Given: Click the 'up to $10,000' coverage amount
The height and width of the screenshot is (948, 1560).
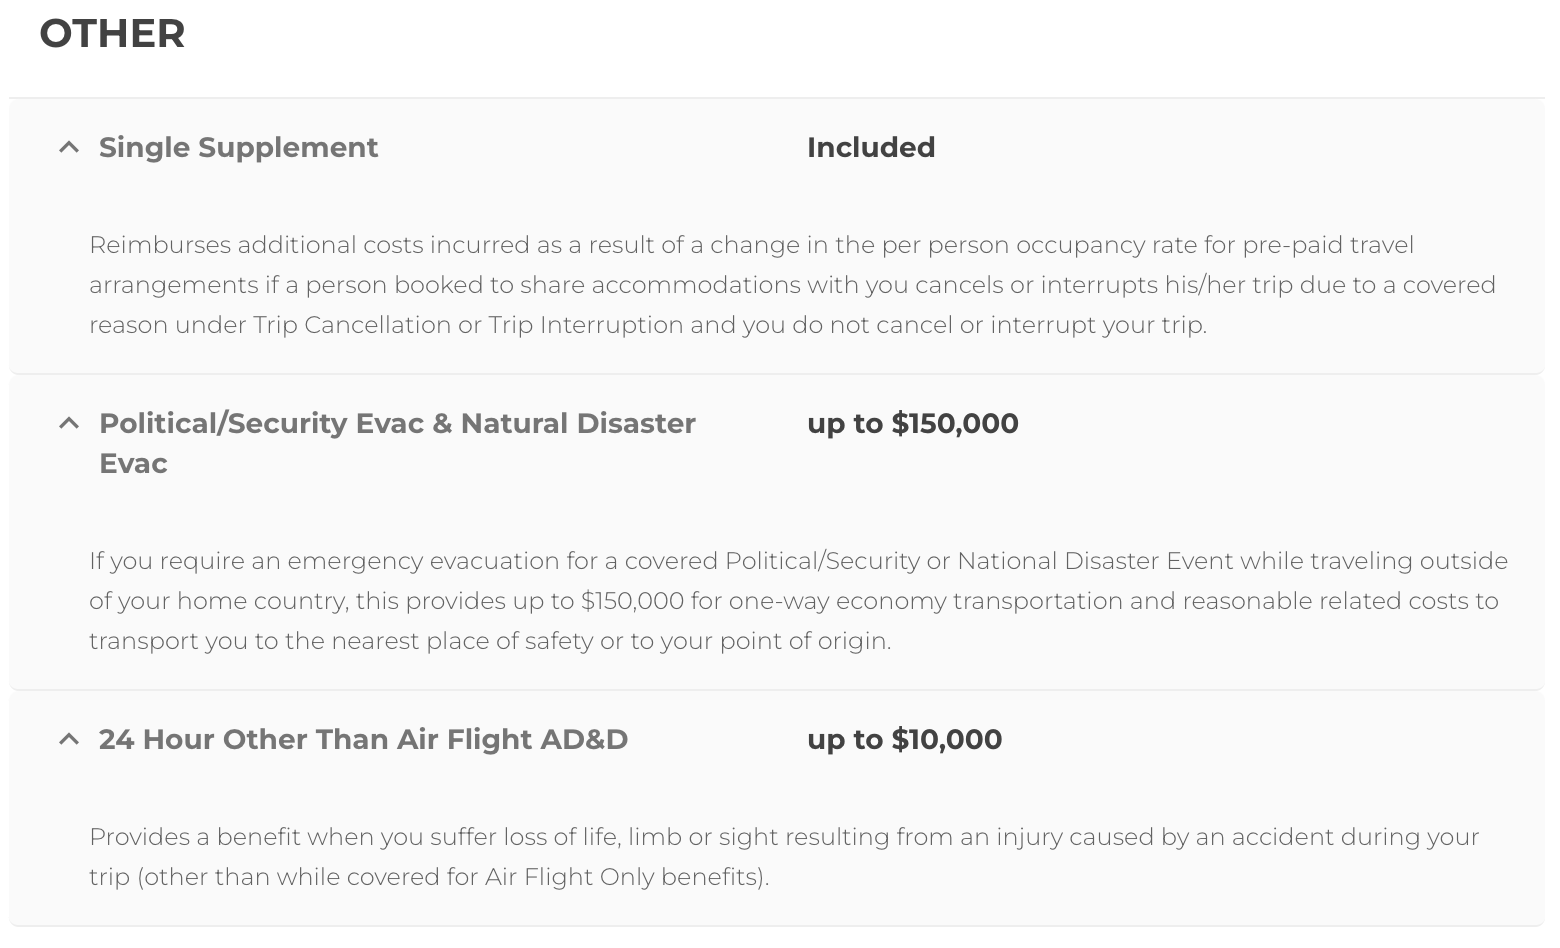Looking at the screenshot, I should tap(904, 740).
